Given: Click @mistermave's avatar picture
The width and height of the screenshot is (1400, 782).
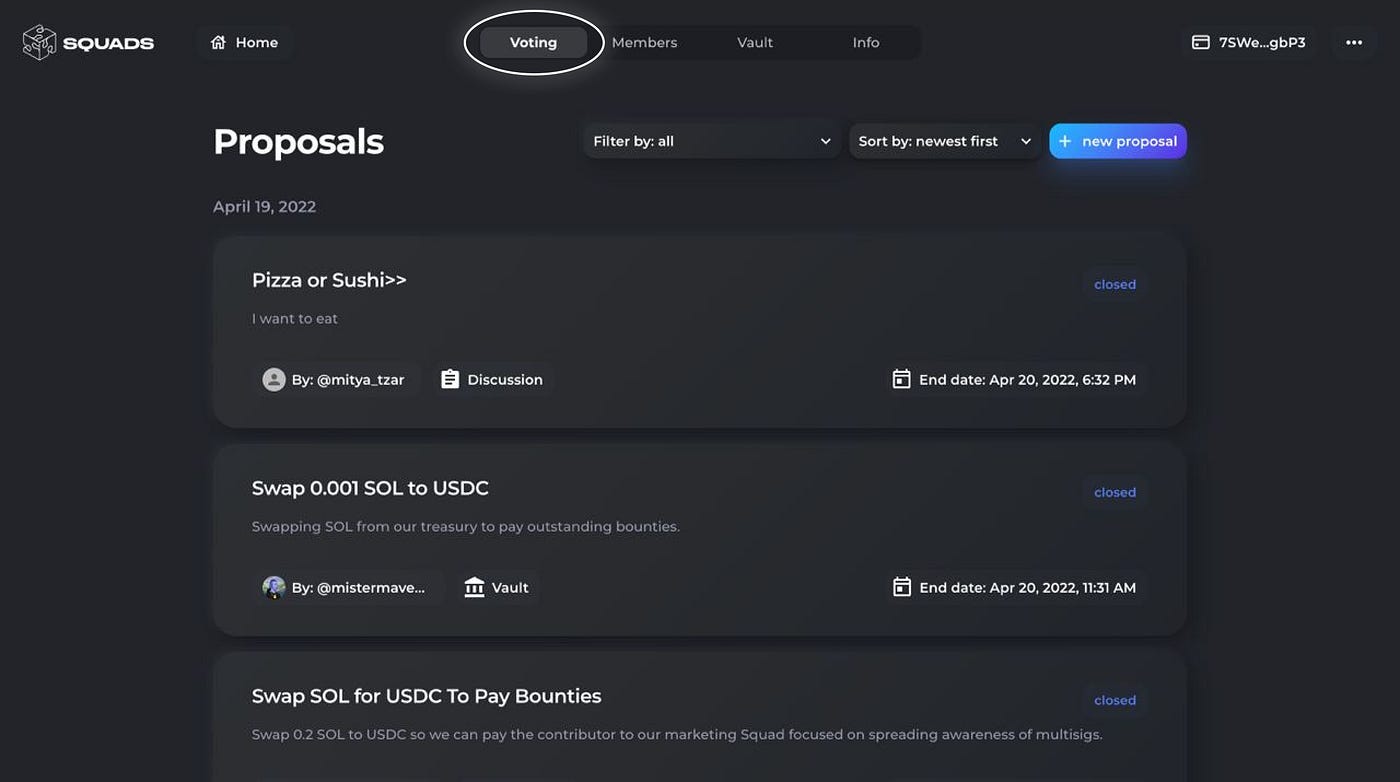Looking at the screenshot, I should (274, 587).
